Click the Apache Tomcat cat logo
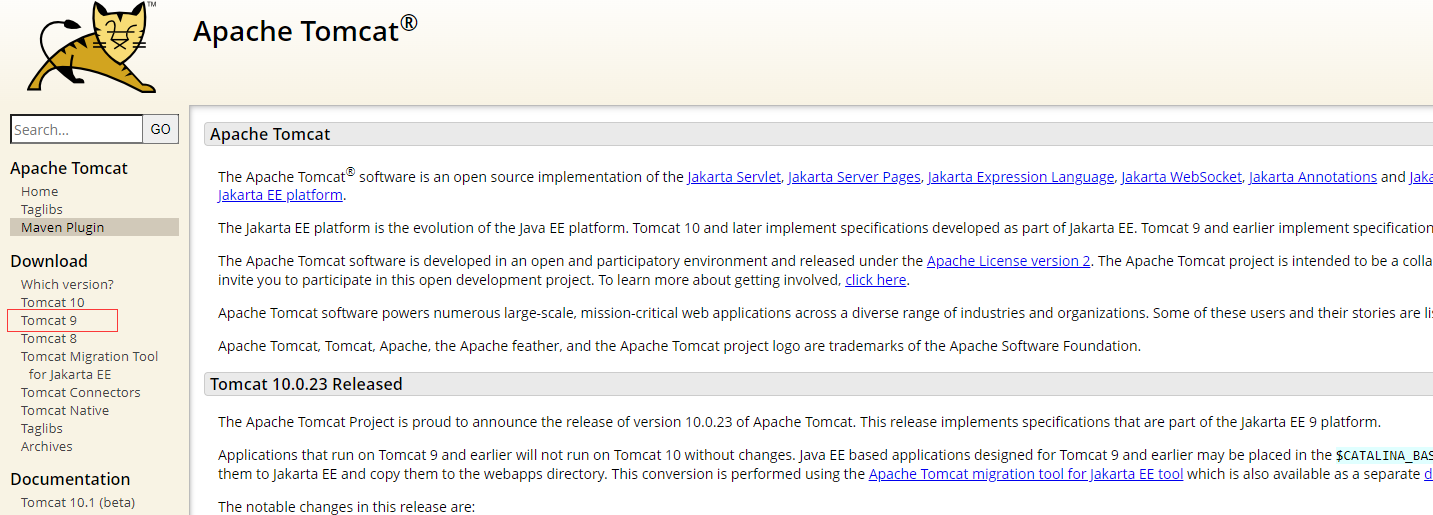This screenshot has height=515, width=1433. 92,47
